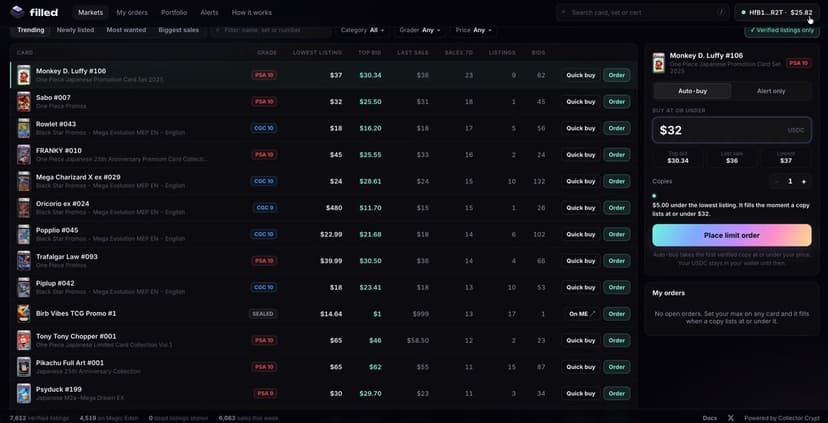
Task: Switch to Newly listed tab
Action: [76, 30]
